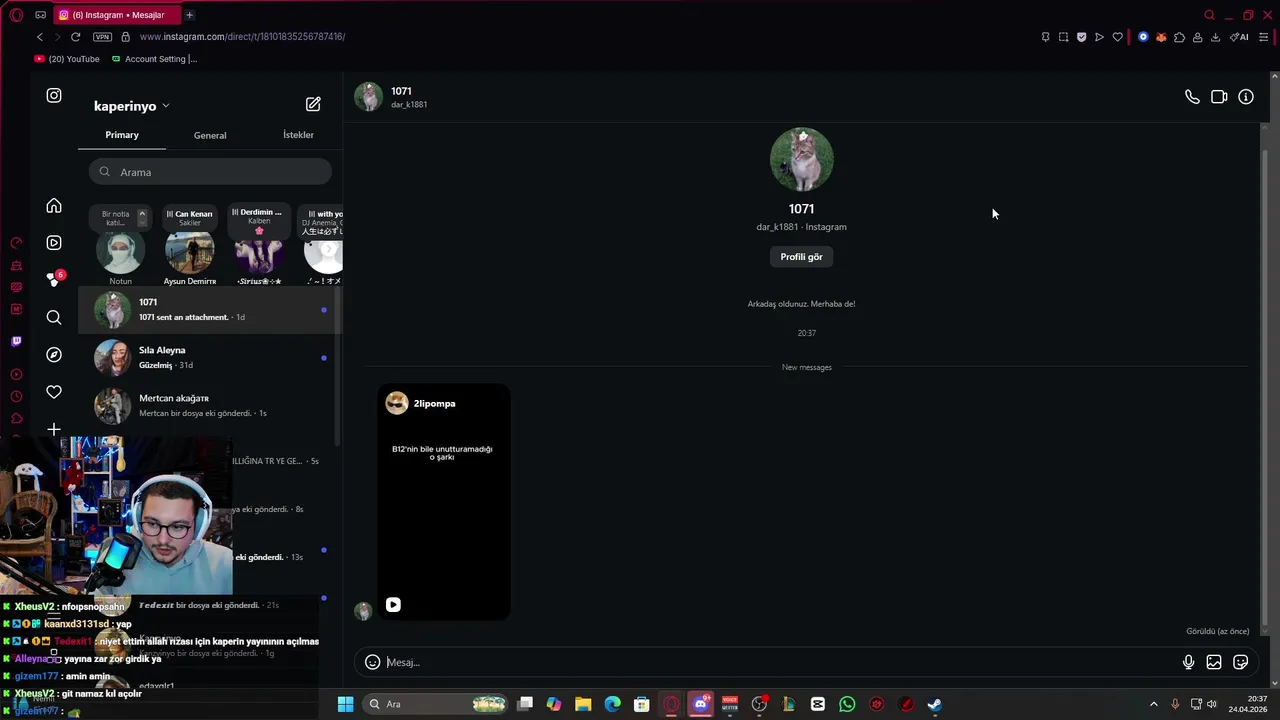View Aysun Demirʀʀ note avatar
Viewport: 1280px width, 720px height.
[189, 252]
